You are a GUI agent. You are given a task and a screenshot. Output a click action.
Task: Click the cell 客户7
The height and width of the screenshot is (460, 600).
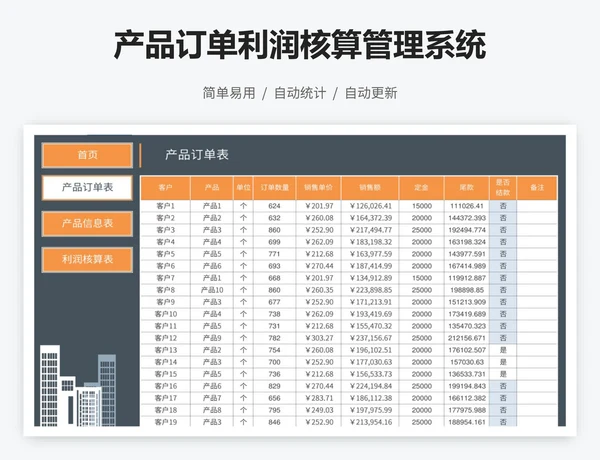click(x=165, y=278)
